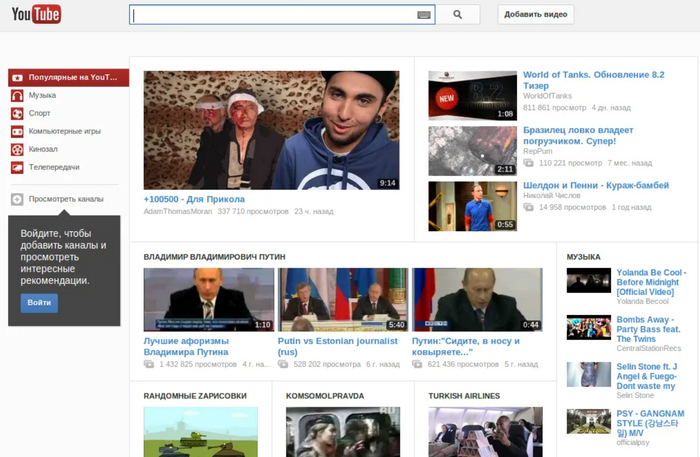
Task: Click the Компьютерные игры gamepad icon
Action: coord(17,132)
